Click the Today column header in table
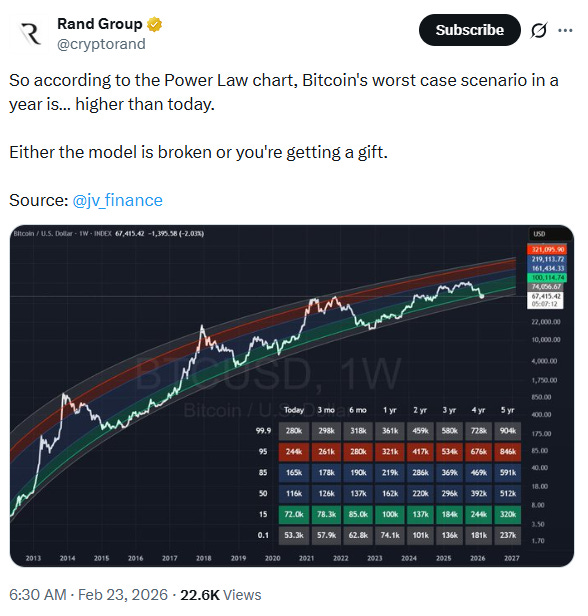 pos(294,410)
